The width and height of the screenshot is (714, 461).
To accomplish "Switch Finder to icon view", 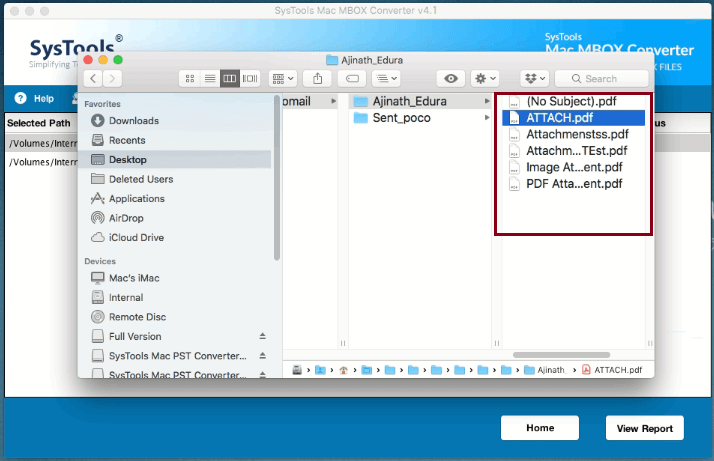I will (190, 79).
